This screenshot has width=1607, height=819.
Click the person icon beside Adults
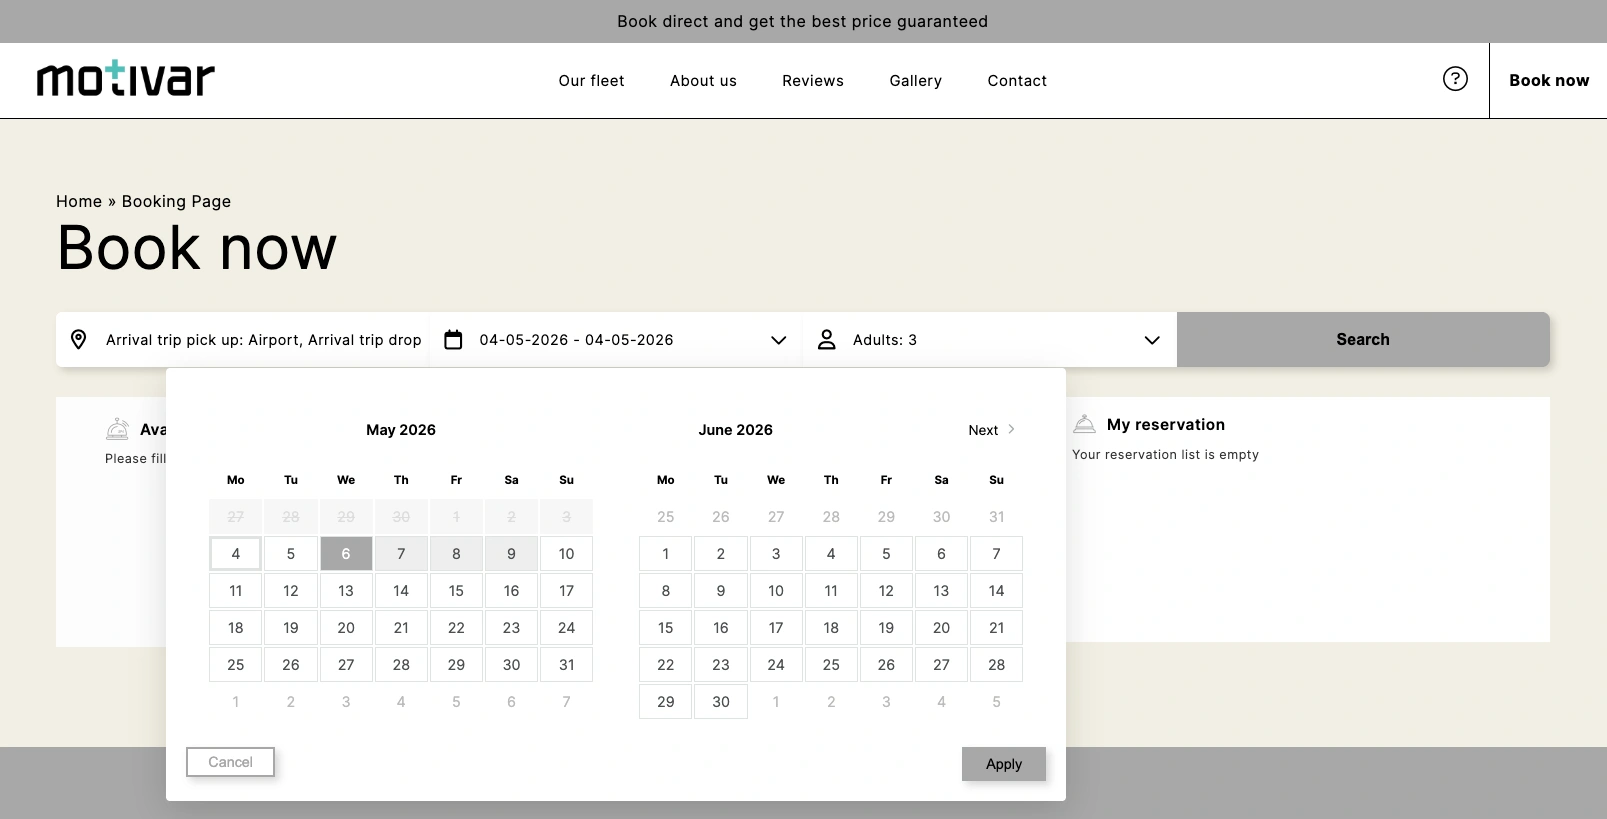point(827,340)
